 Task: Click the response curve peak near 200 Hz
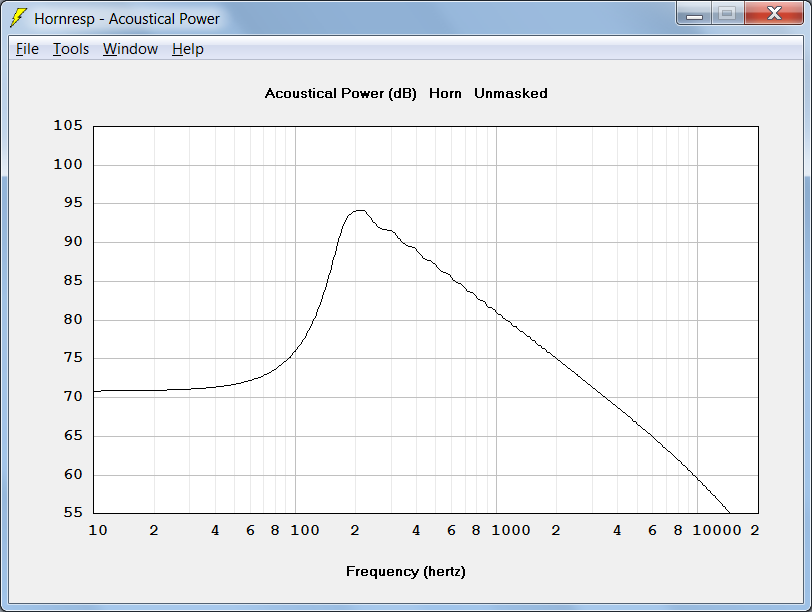coord(360,211)
